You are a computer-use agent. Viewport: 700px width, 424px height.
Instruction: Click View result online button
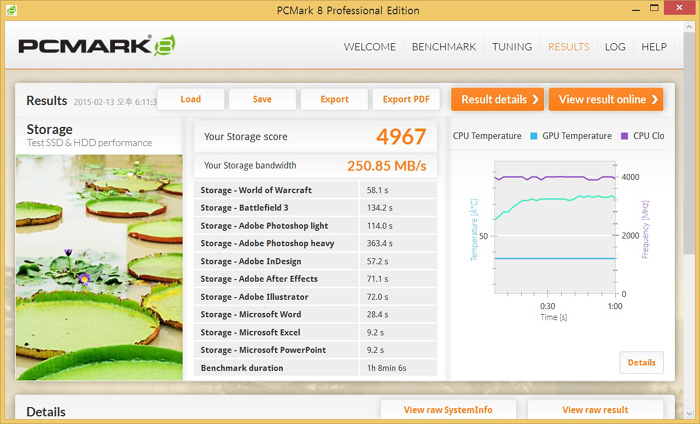[606, 99]
